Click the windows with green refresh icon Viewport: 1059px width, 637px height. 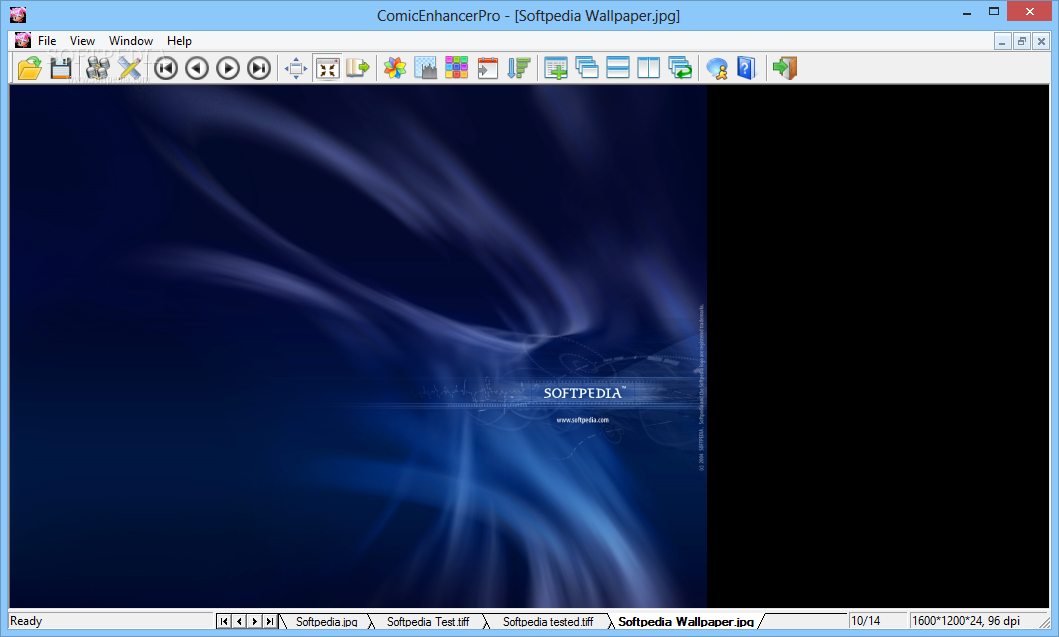pos(680,68)
